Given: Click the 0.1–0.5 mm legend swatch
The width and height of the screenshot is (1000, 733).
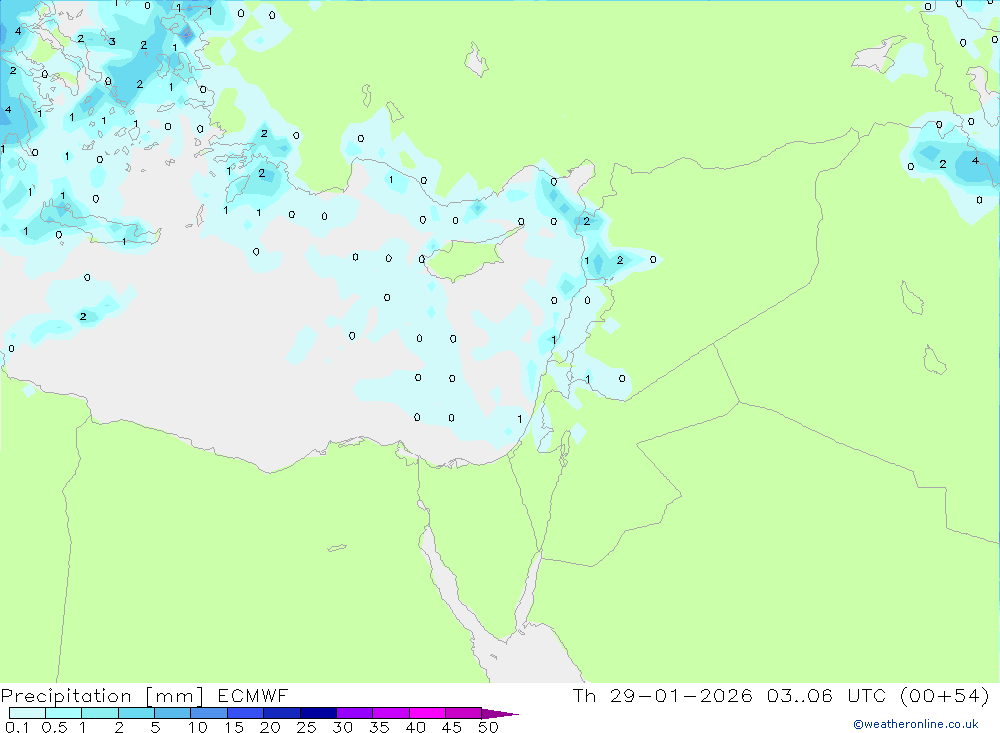Looking at the screenshot, I should point(27,713).
